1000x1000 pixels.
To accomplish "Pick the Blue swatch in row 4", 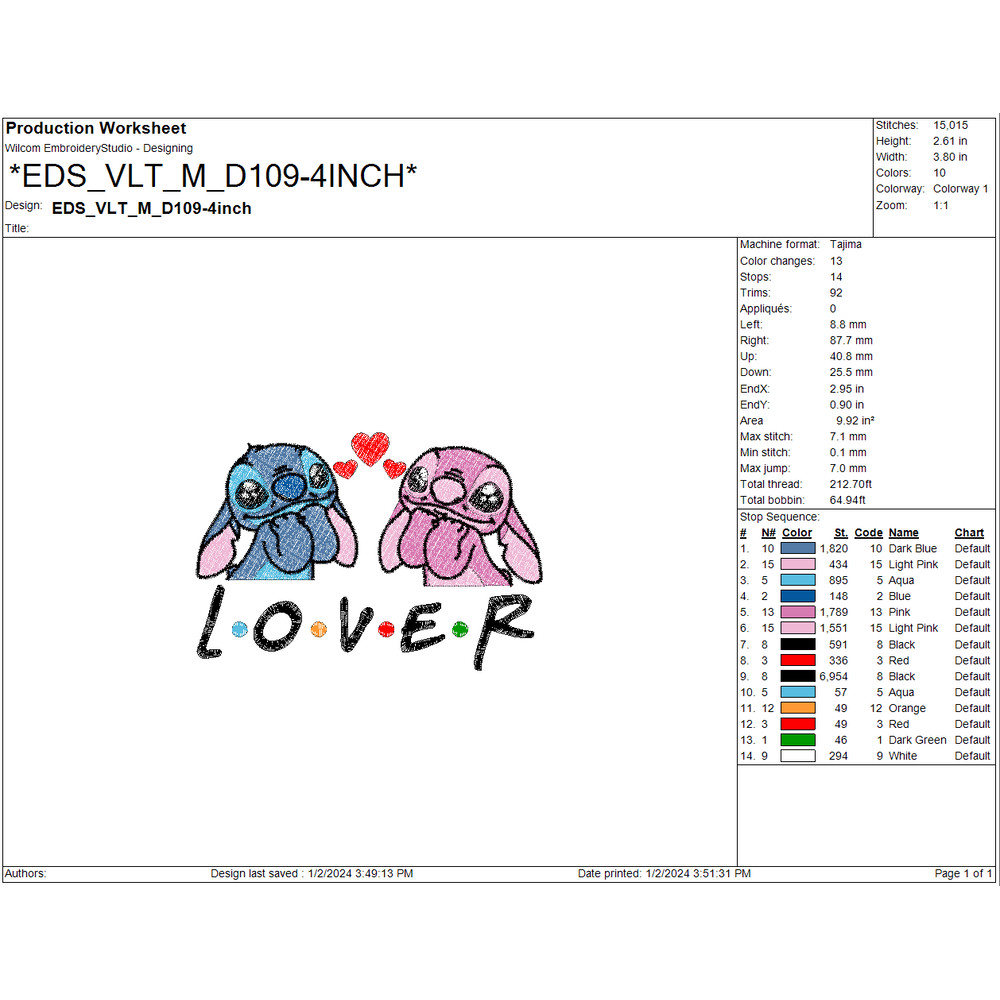I will pyautogui.click(x=796, y=596).
